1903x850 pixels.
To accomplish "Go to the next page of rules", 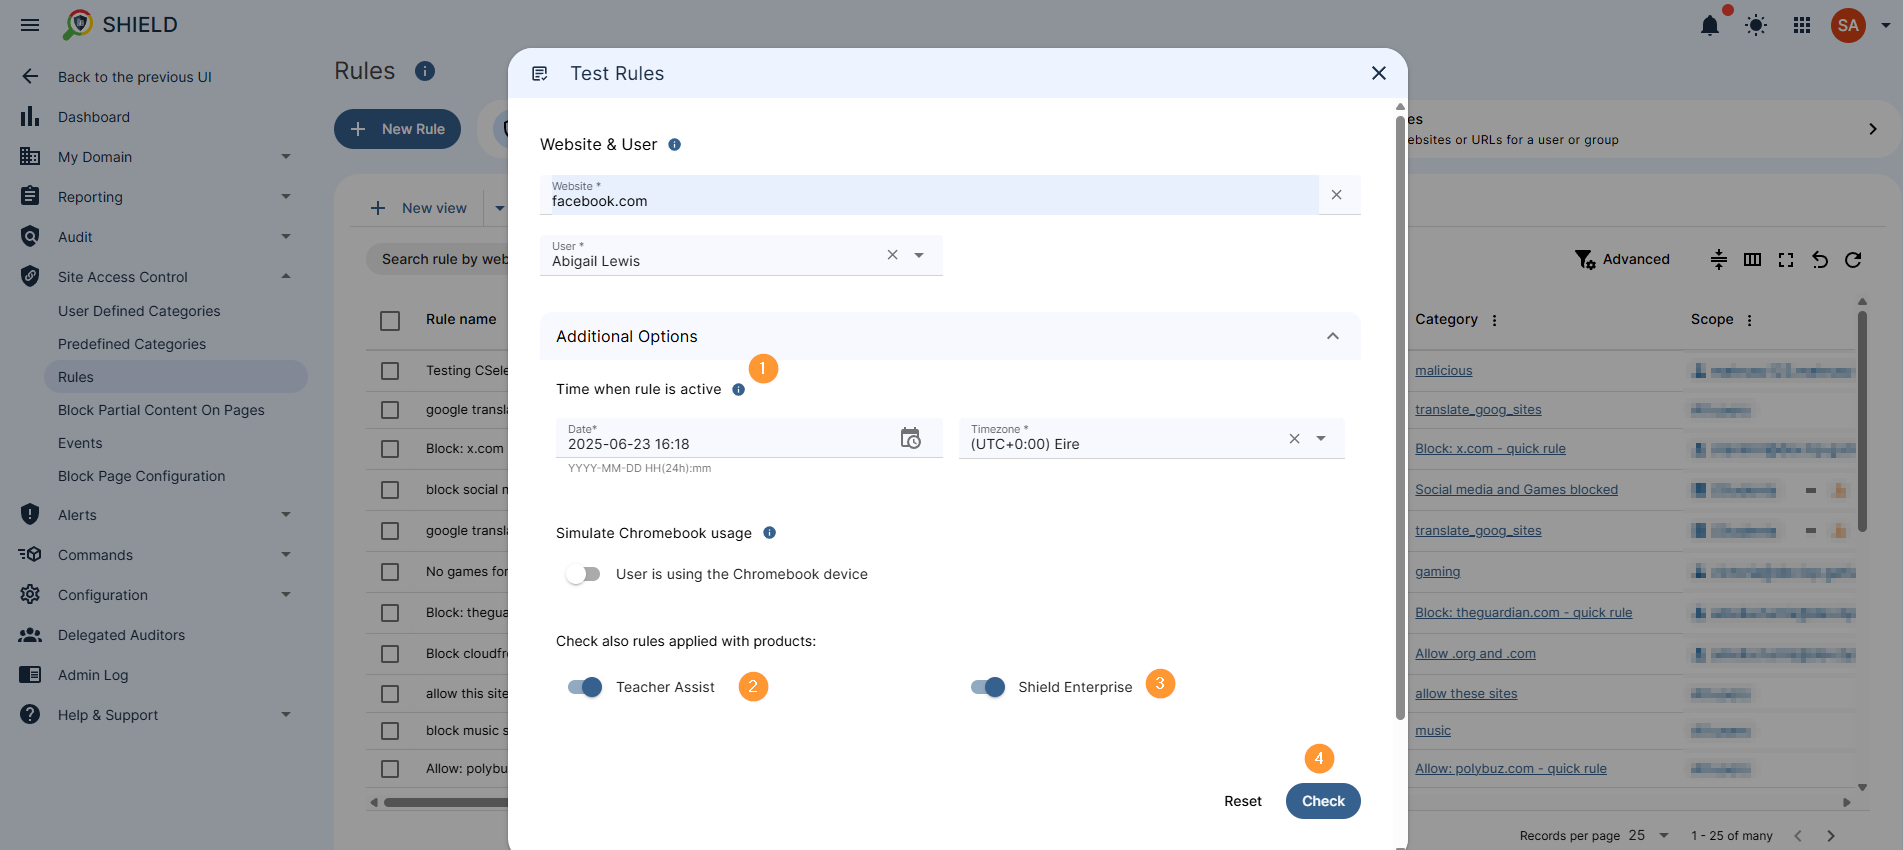I will (1831, 835).
